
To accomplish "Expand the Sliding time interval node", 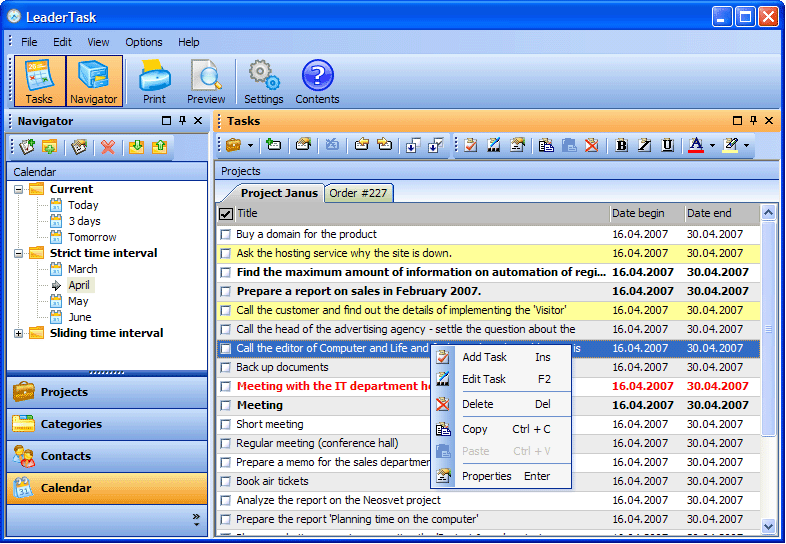I will tap(19, 333).
